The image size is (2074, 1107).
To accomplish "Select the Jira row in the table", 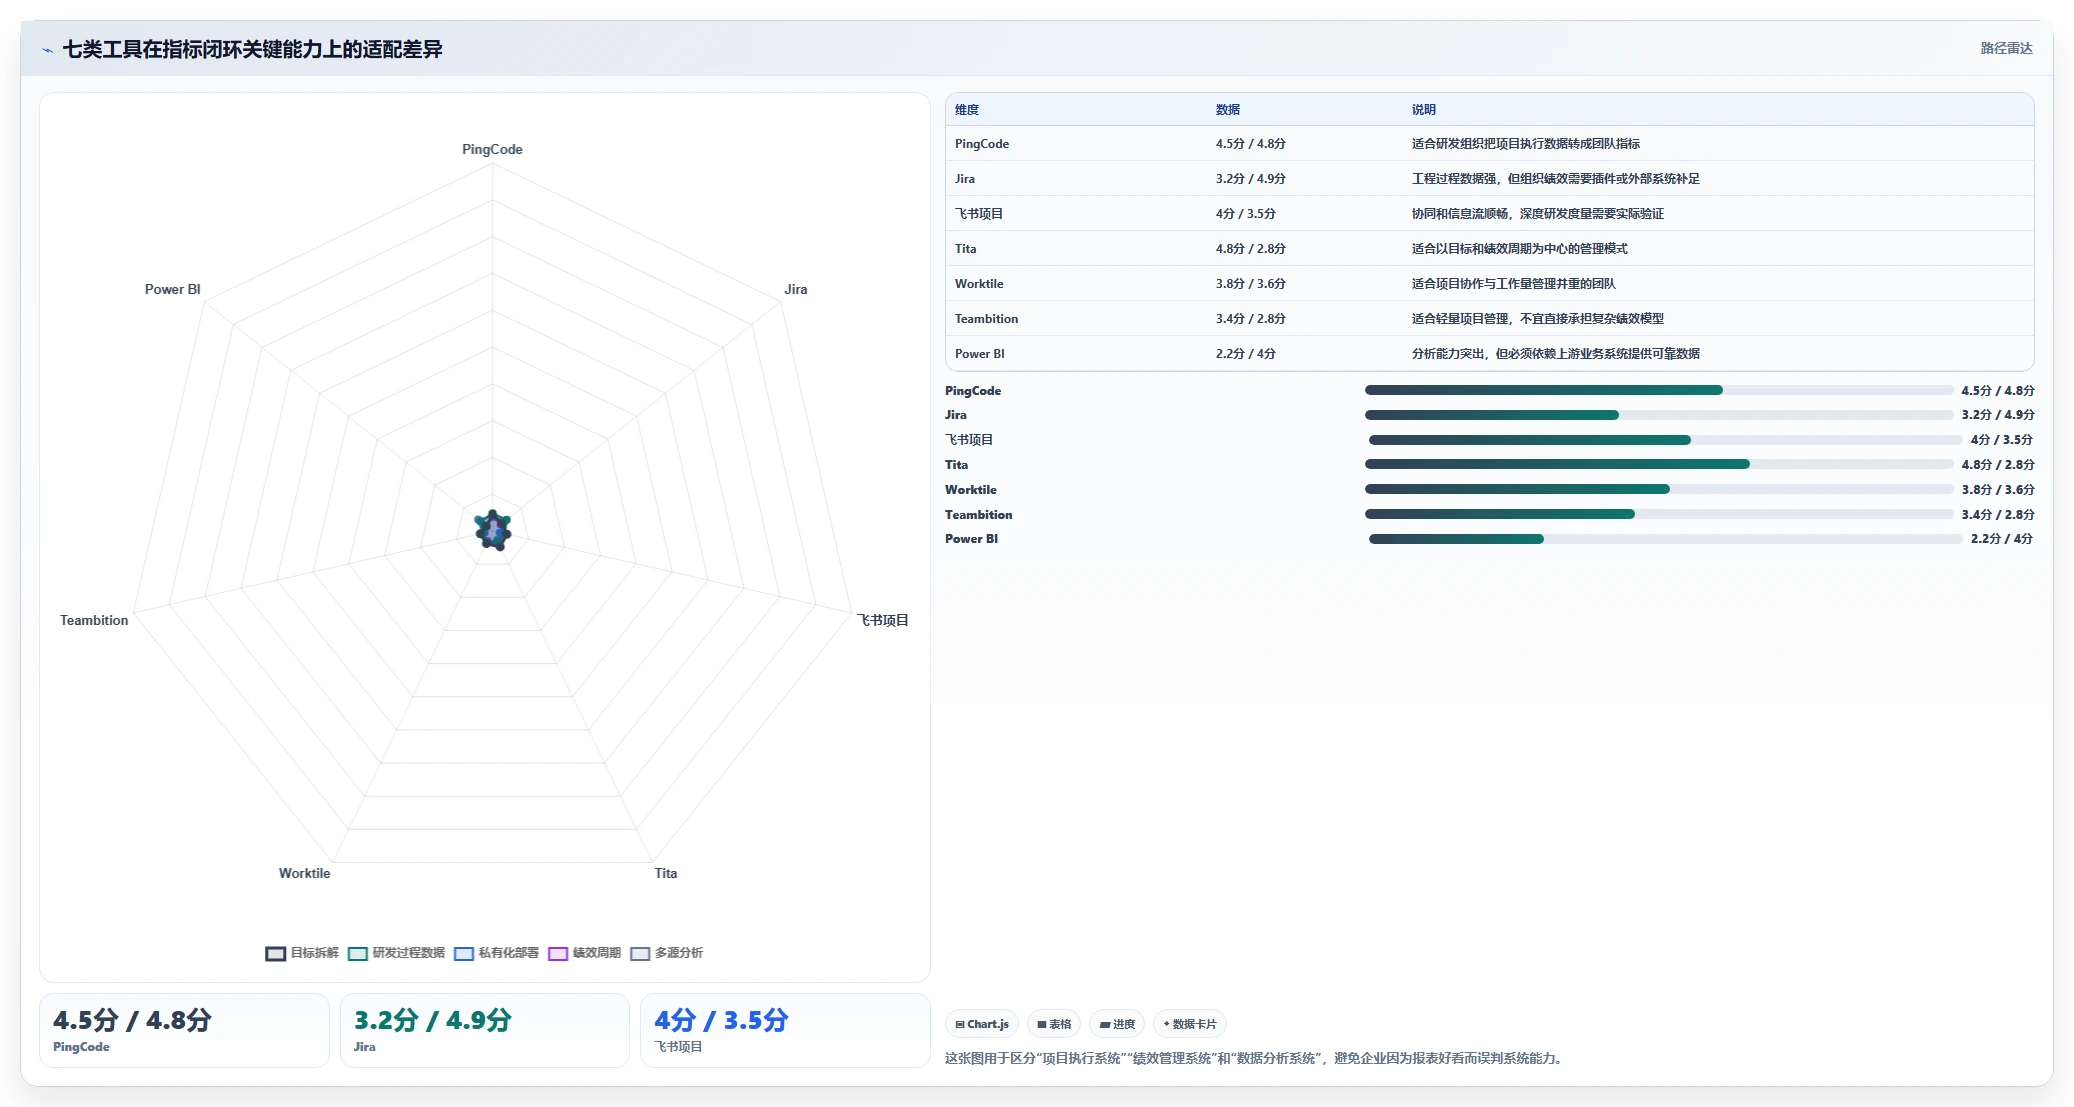I will [1489, 179].
